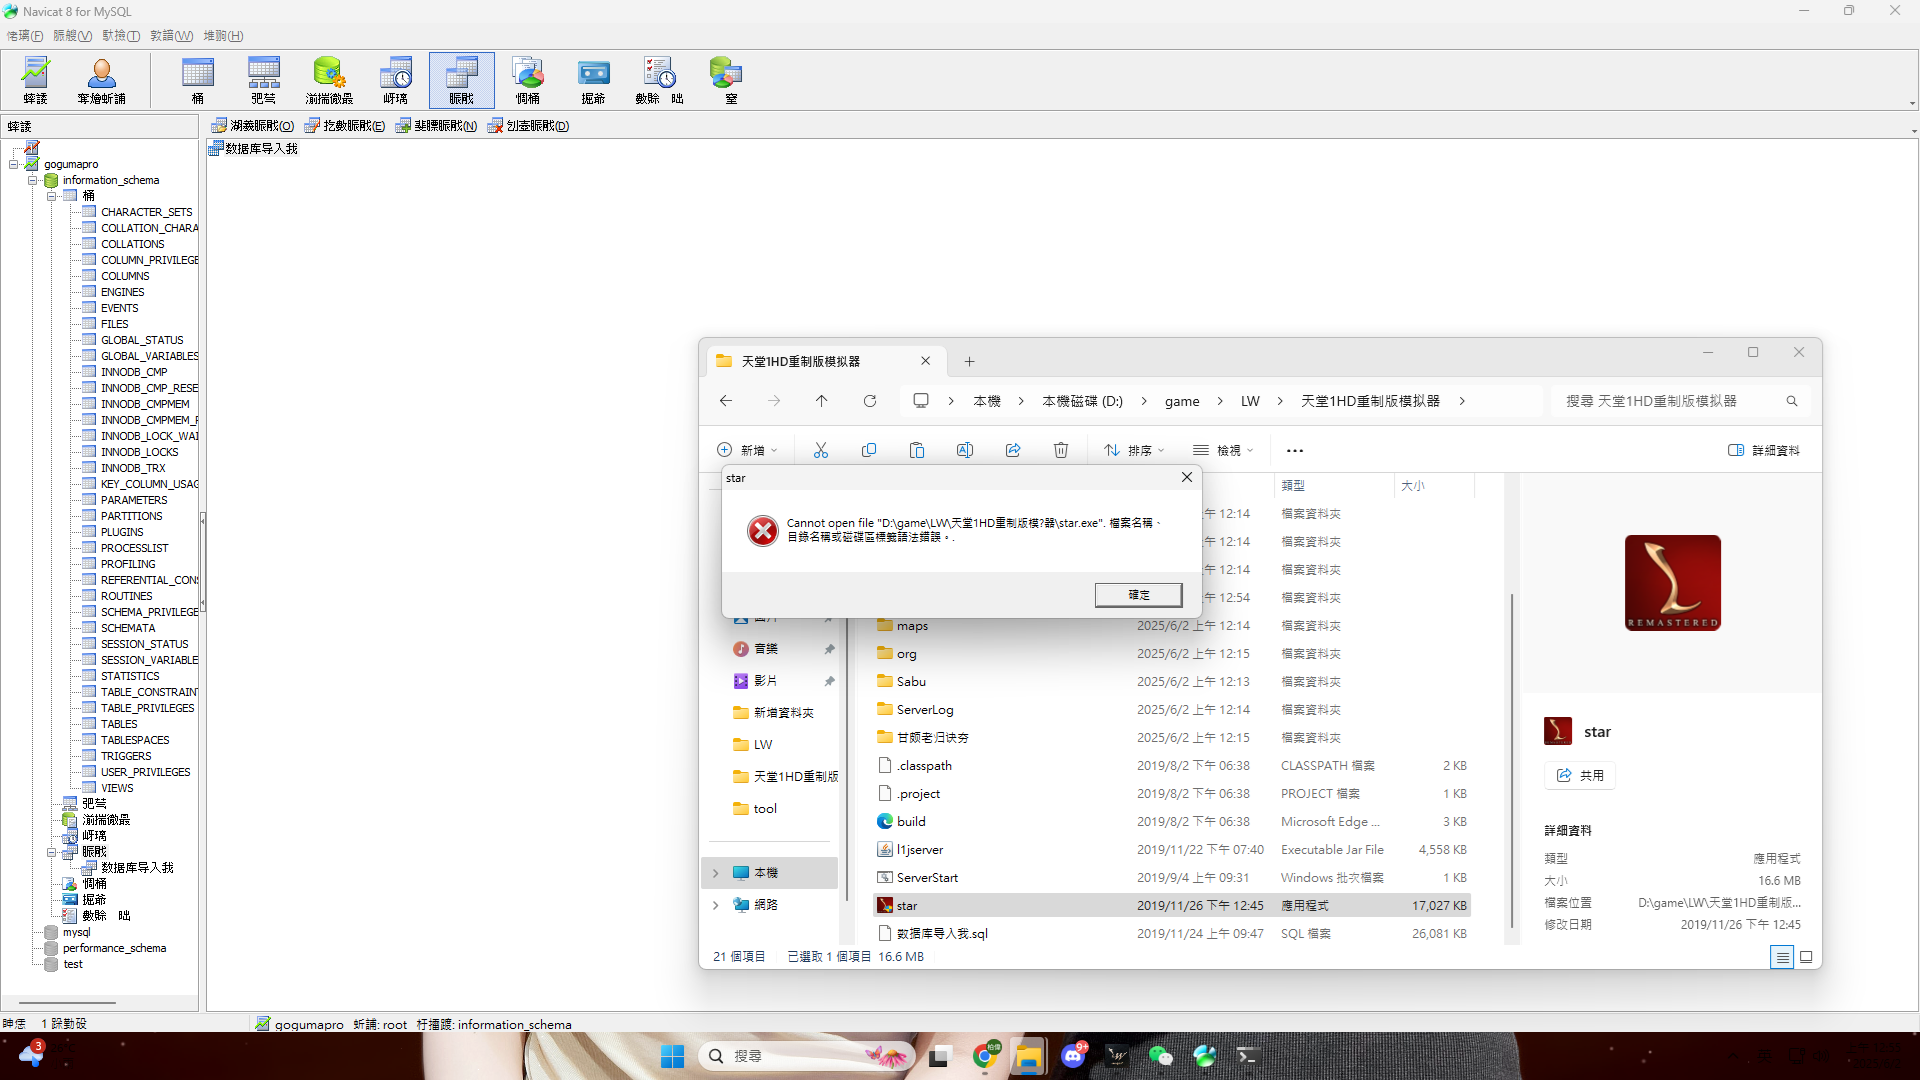
Task: Open Navicat menu ending with (H)
Action: [223, 36]
